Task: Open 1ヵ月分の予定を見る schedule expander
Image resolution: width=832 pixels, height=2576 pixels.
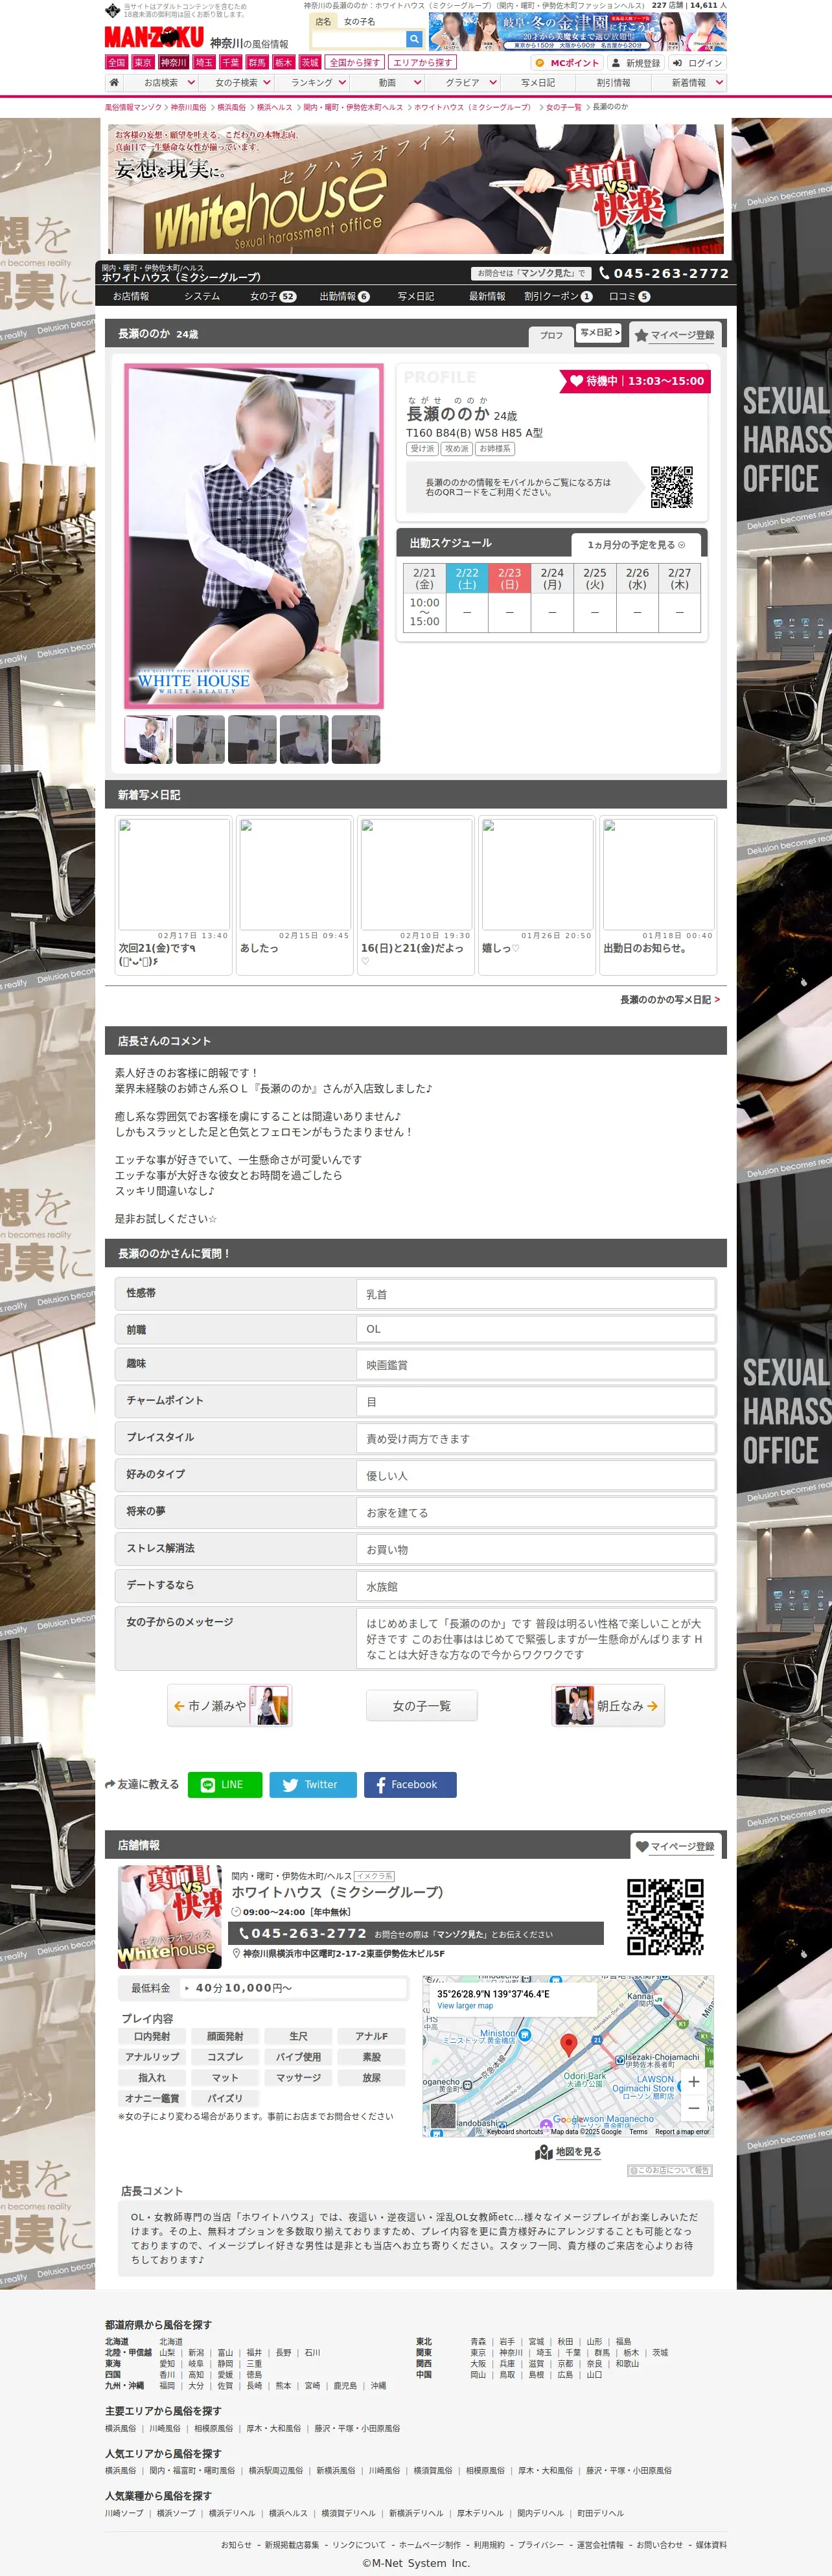Action: (637, 545)
